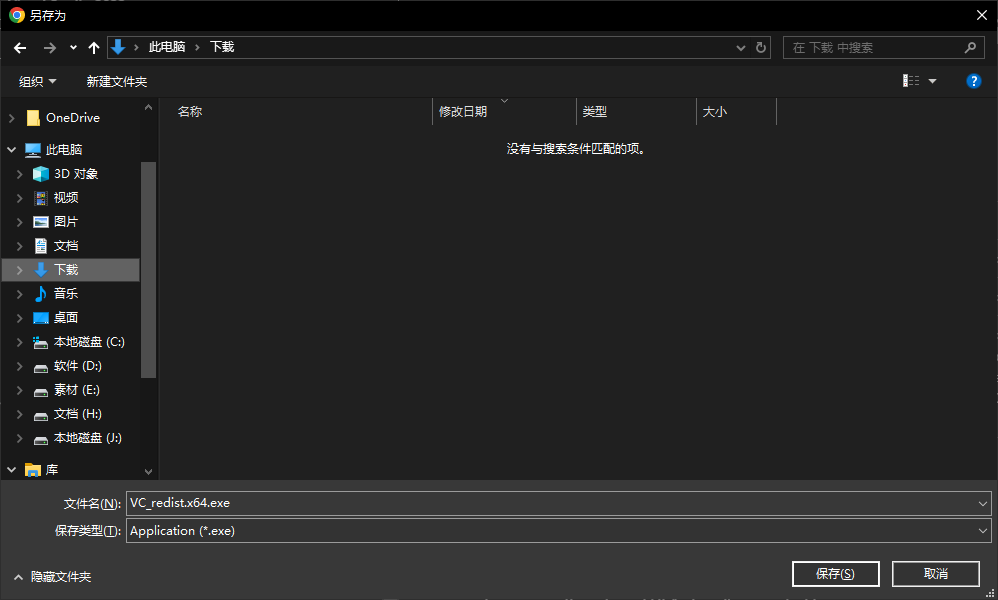This screenshot has height=600, width=998.
Task: Open the 组织 menu
Action: click(38, 81)
